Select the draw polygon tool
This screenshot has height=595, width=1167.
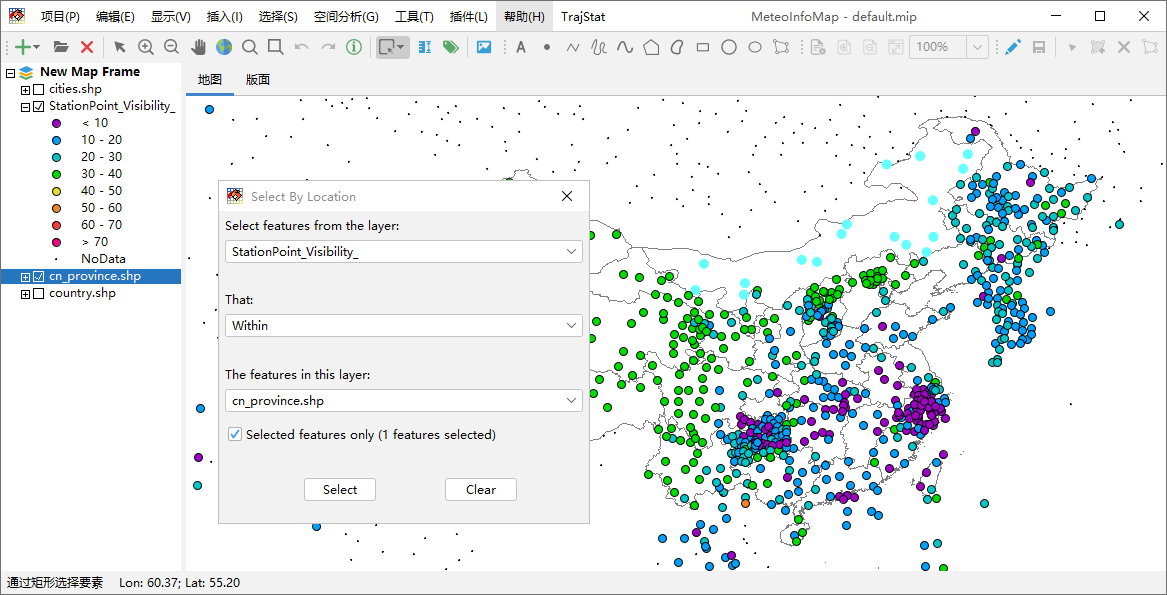tap(651, 47)
